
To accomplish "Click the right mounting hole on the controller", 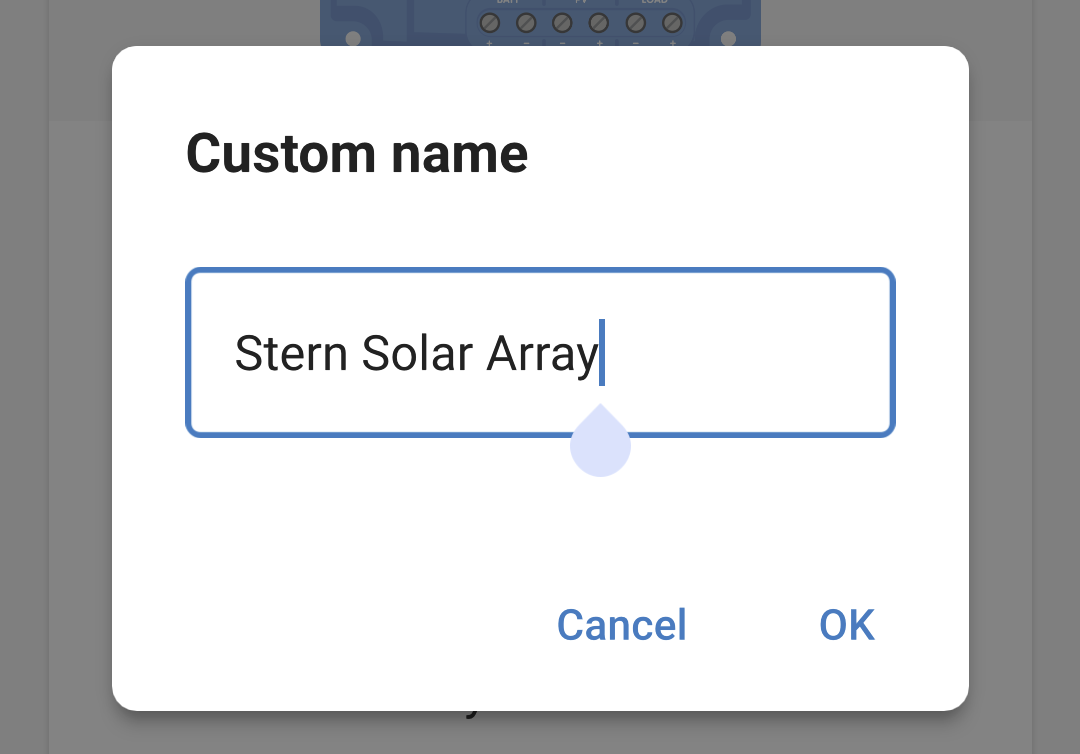I will [x=729, y=37].
